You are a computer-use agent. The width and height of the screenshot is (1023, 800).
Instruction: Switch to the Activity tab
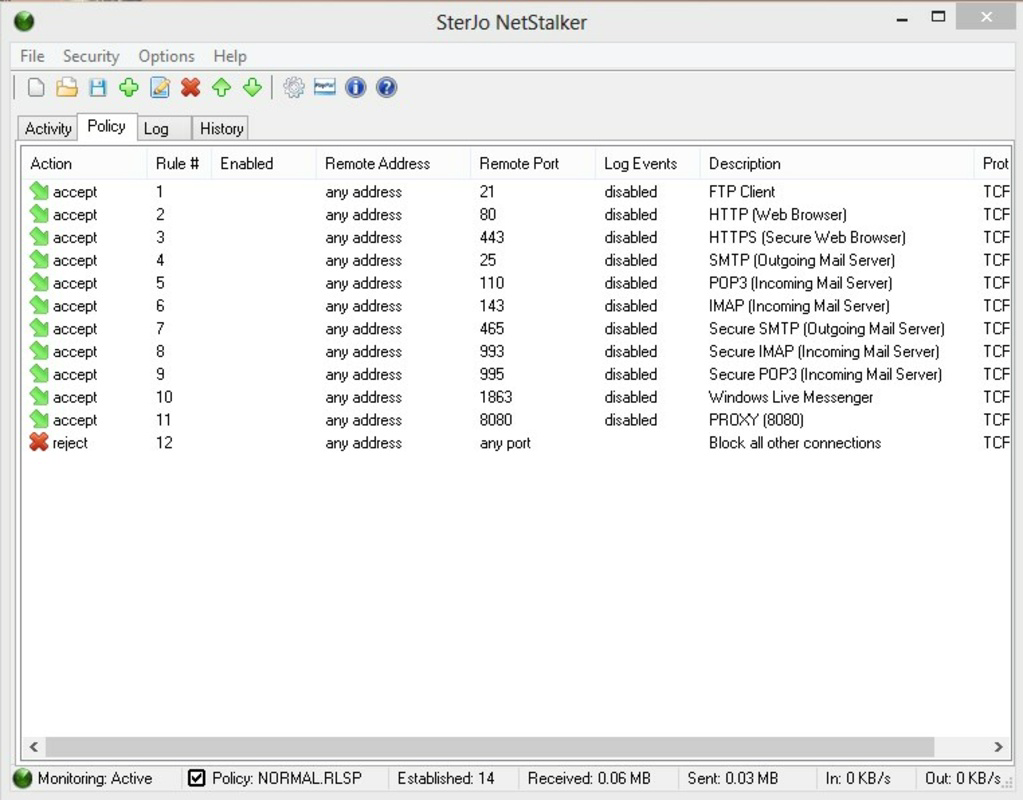[48, 129]
